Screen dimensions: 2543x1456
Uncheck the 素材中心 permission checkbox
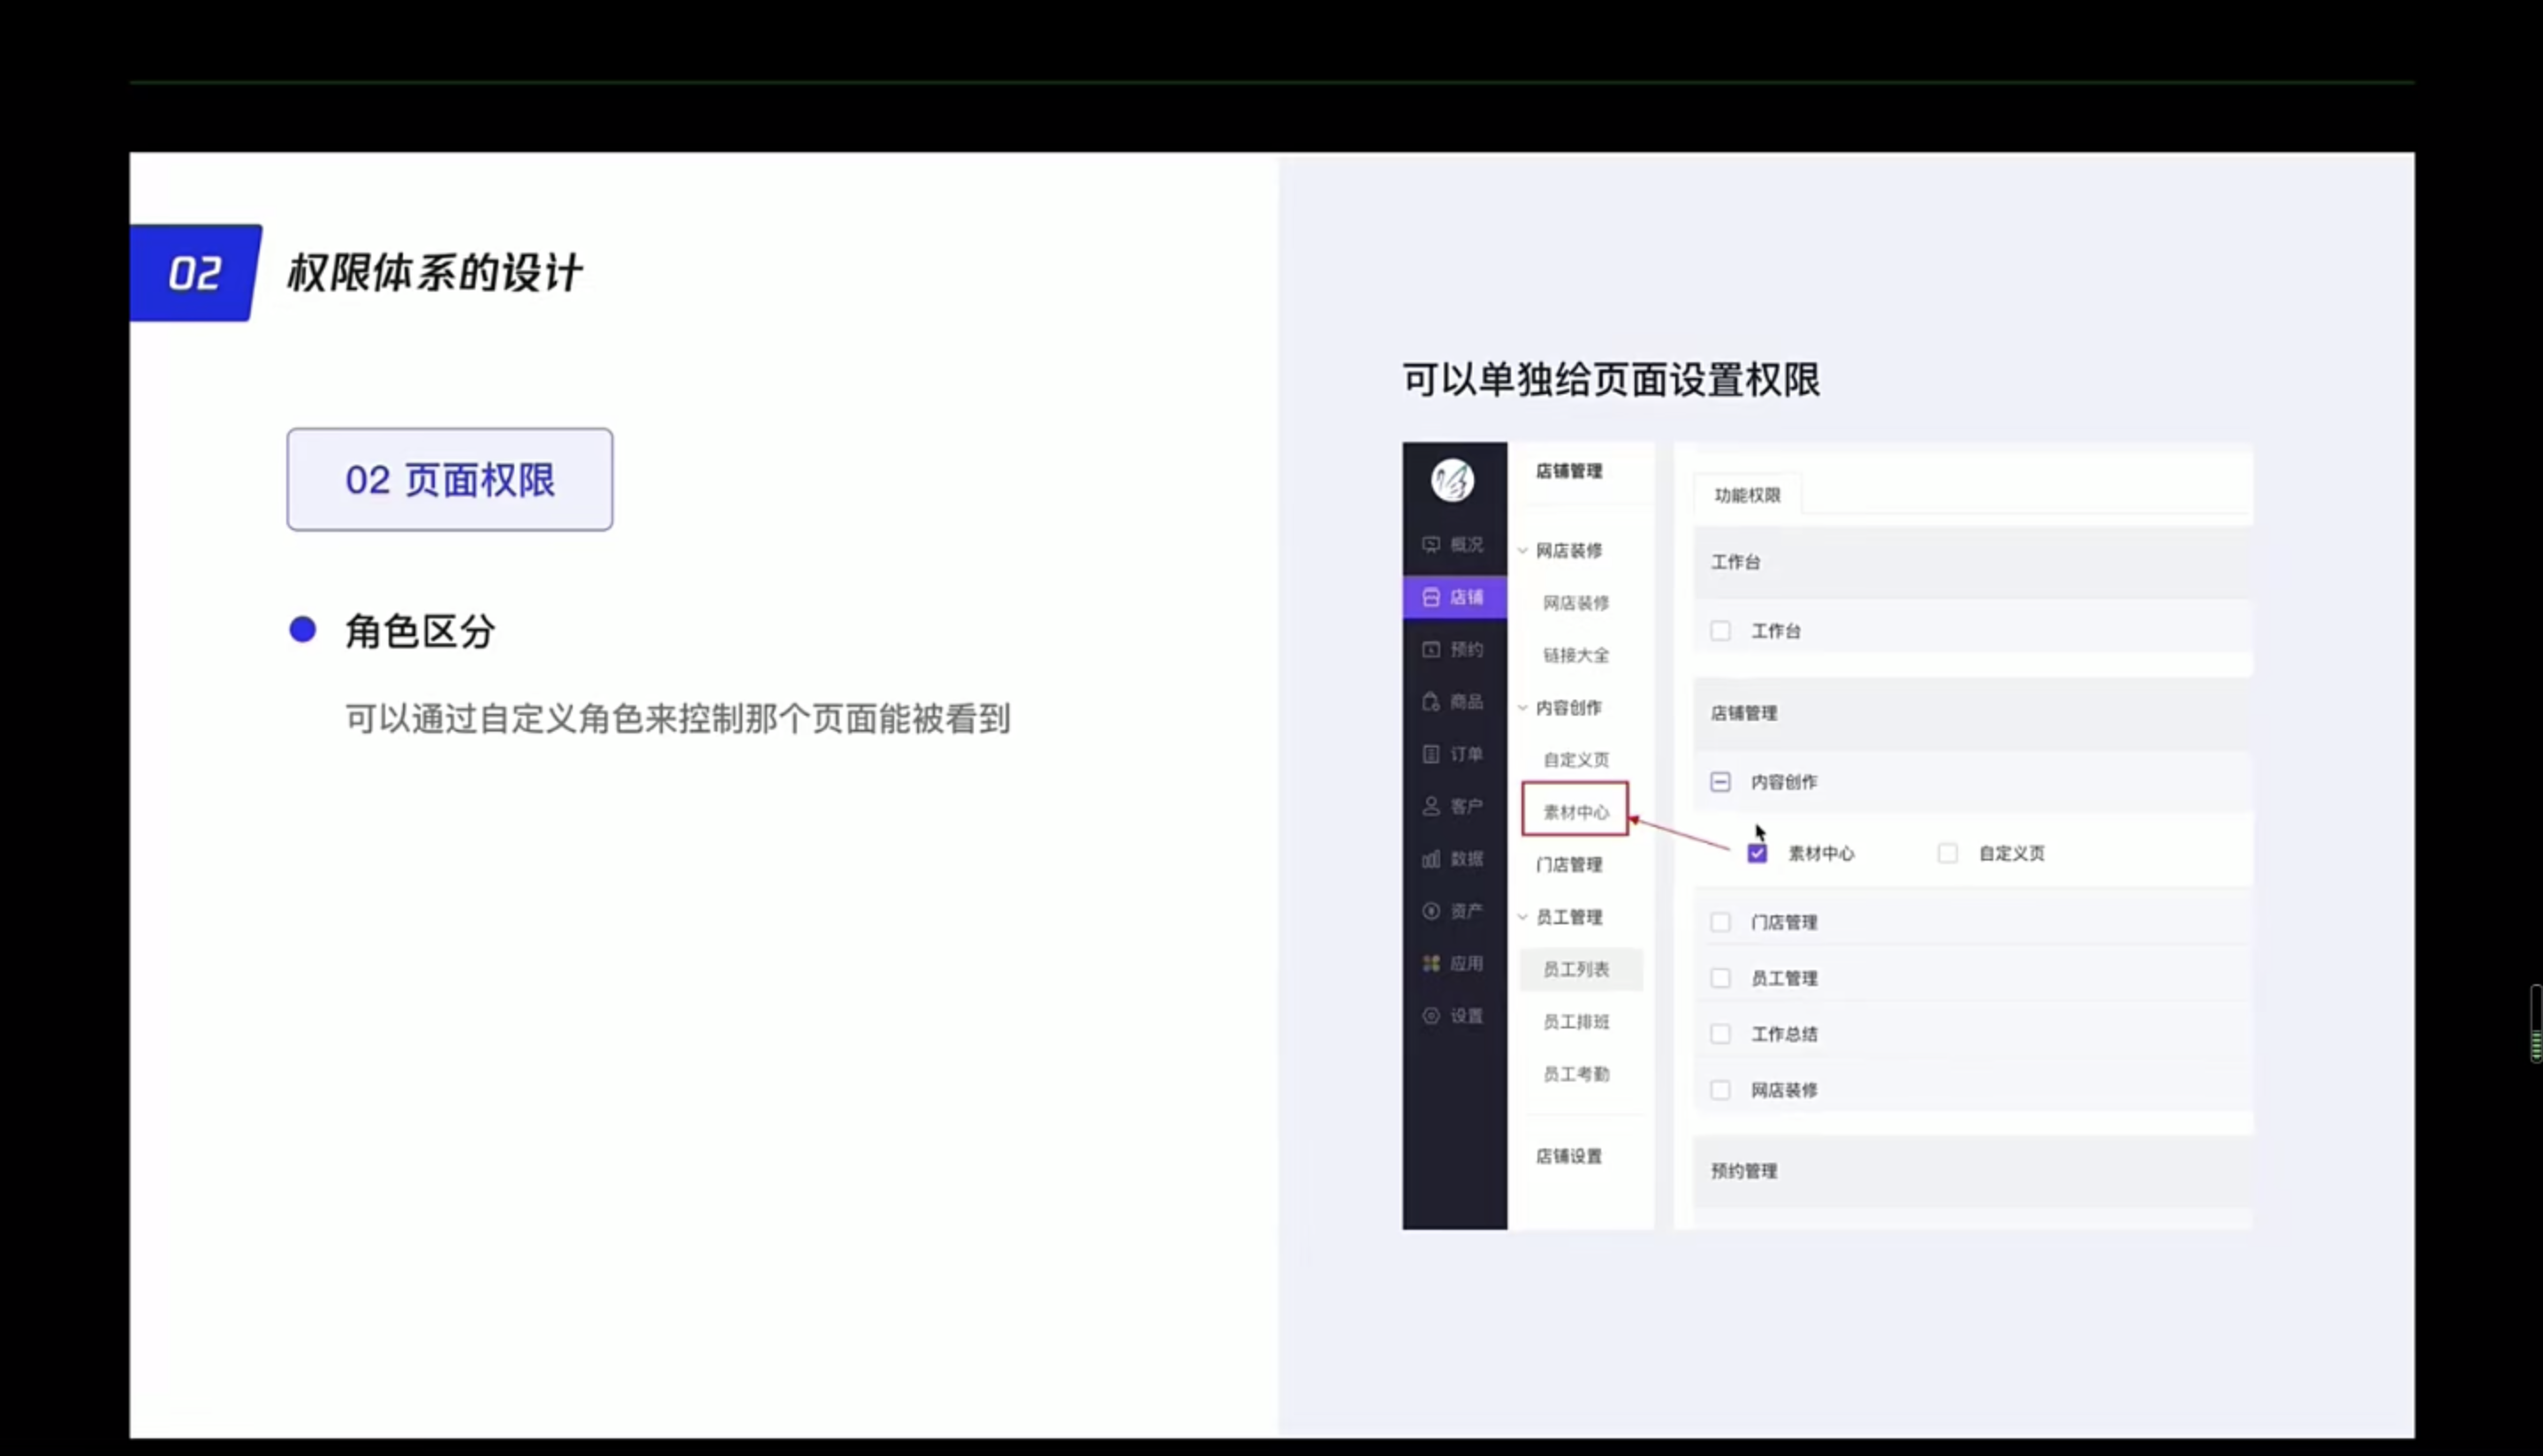coord(1757,853)
